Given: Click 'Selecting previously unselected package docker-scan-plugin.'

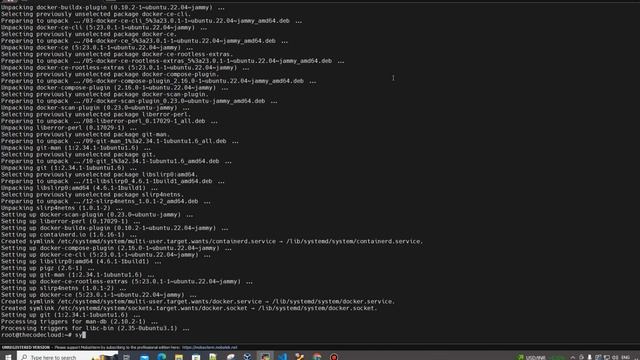Looking at the screenshot, I should coord(104,94).
